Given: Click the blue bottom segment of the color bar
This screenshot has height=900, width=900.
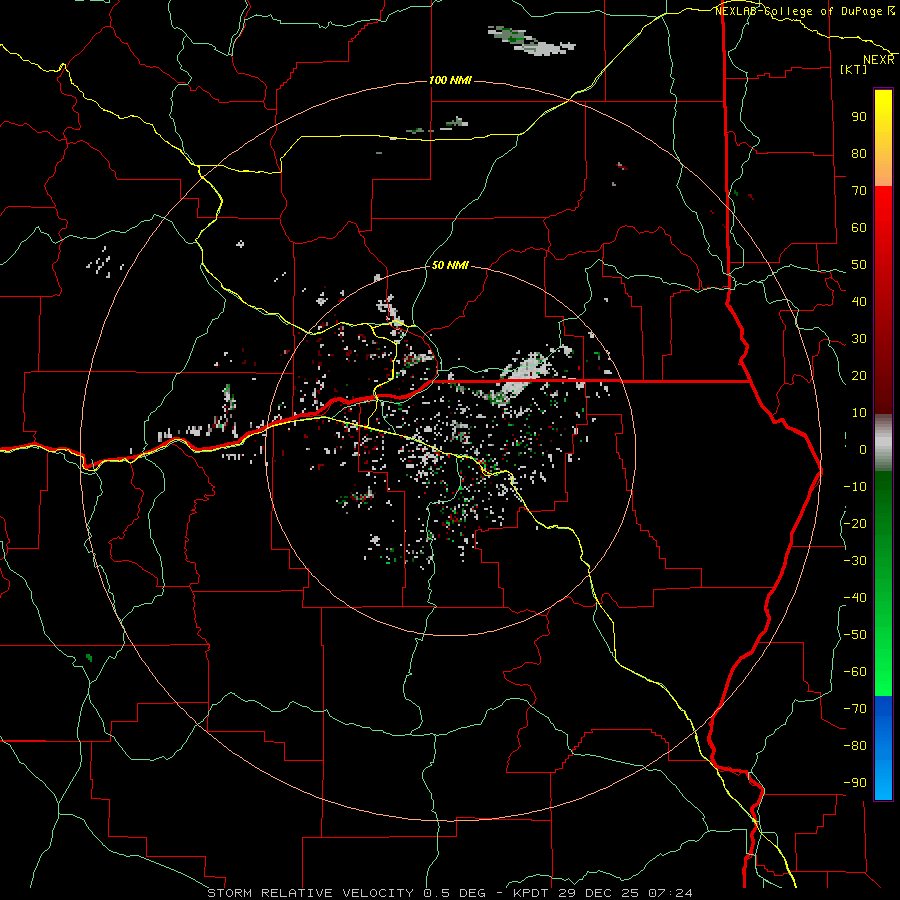Looking at the screenshot, I should (883, 748).
